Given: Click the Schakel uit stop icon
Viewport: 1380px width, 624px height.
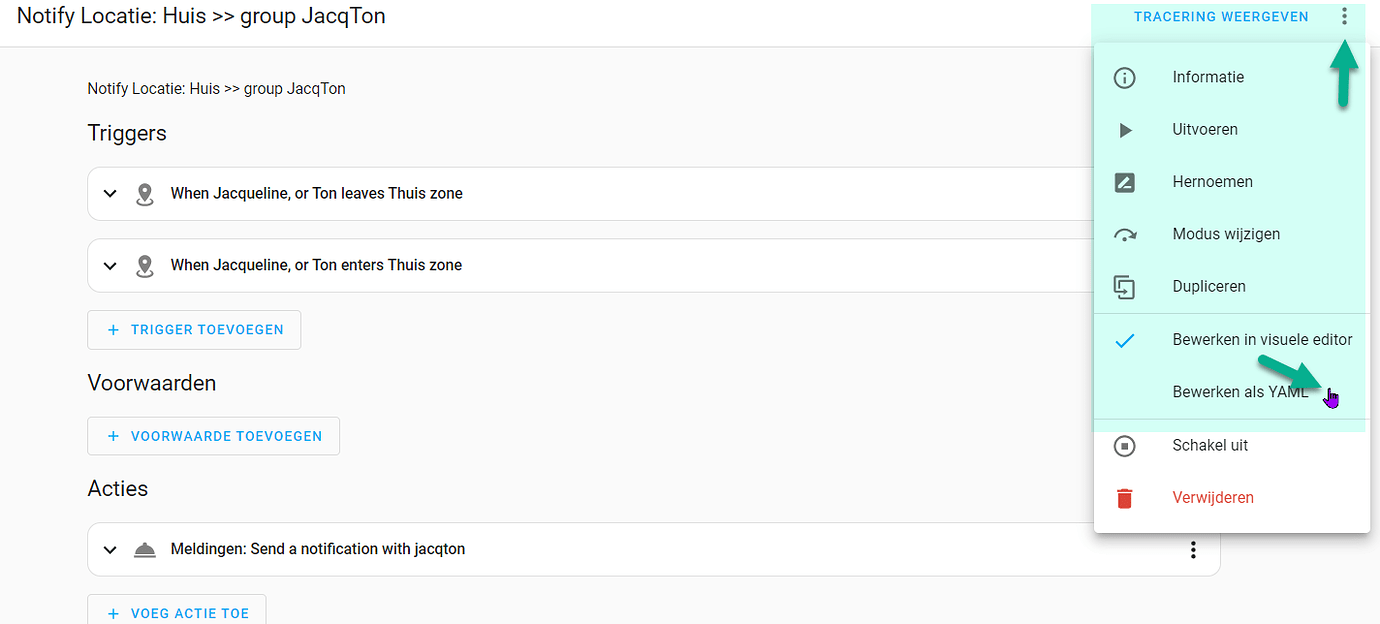Looking at the screenshot, I should click(1125, 445).
